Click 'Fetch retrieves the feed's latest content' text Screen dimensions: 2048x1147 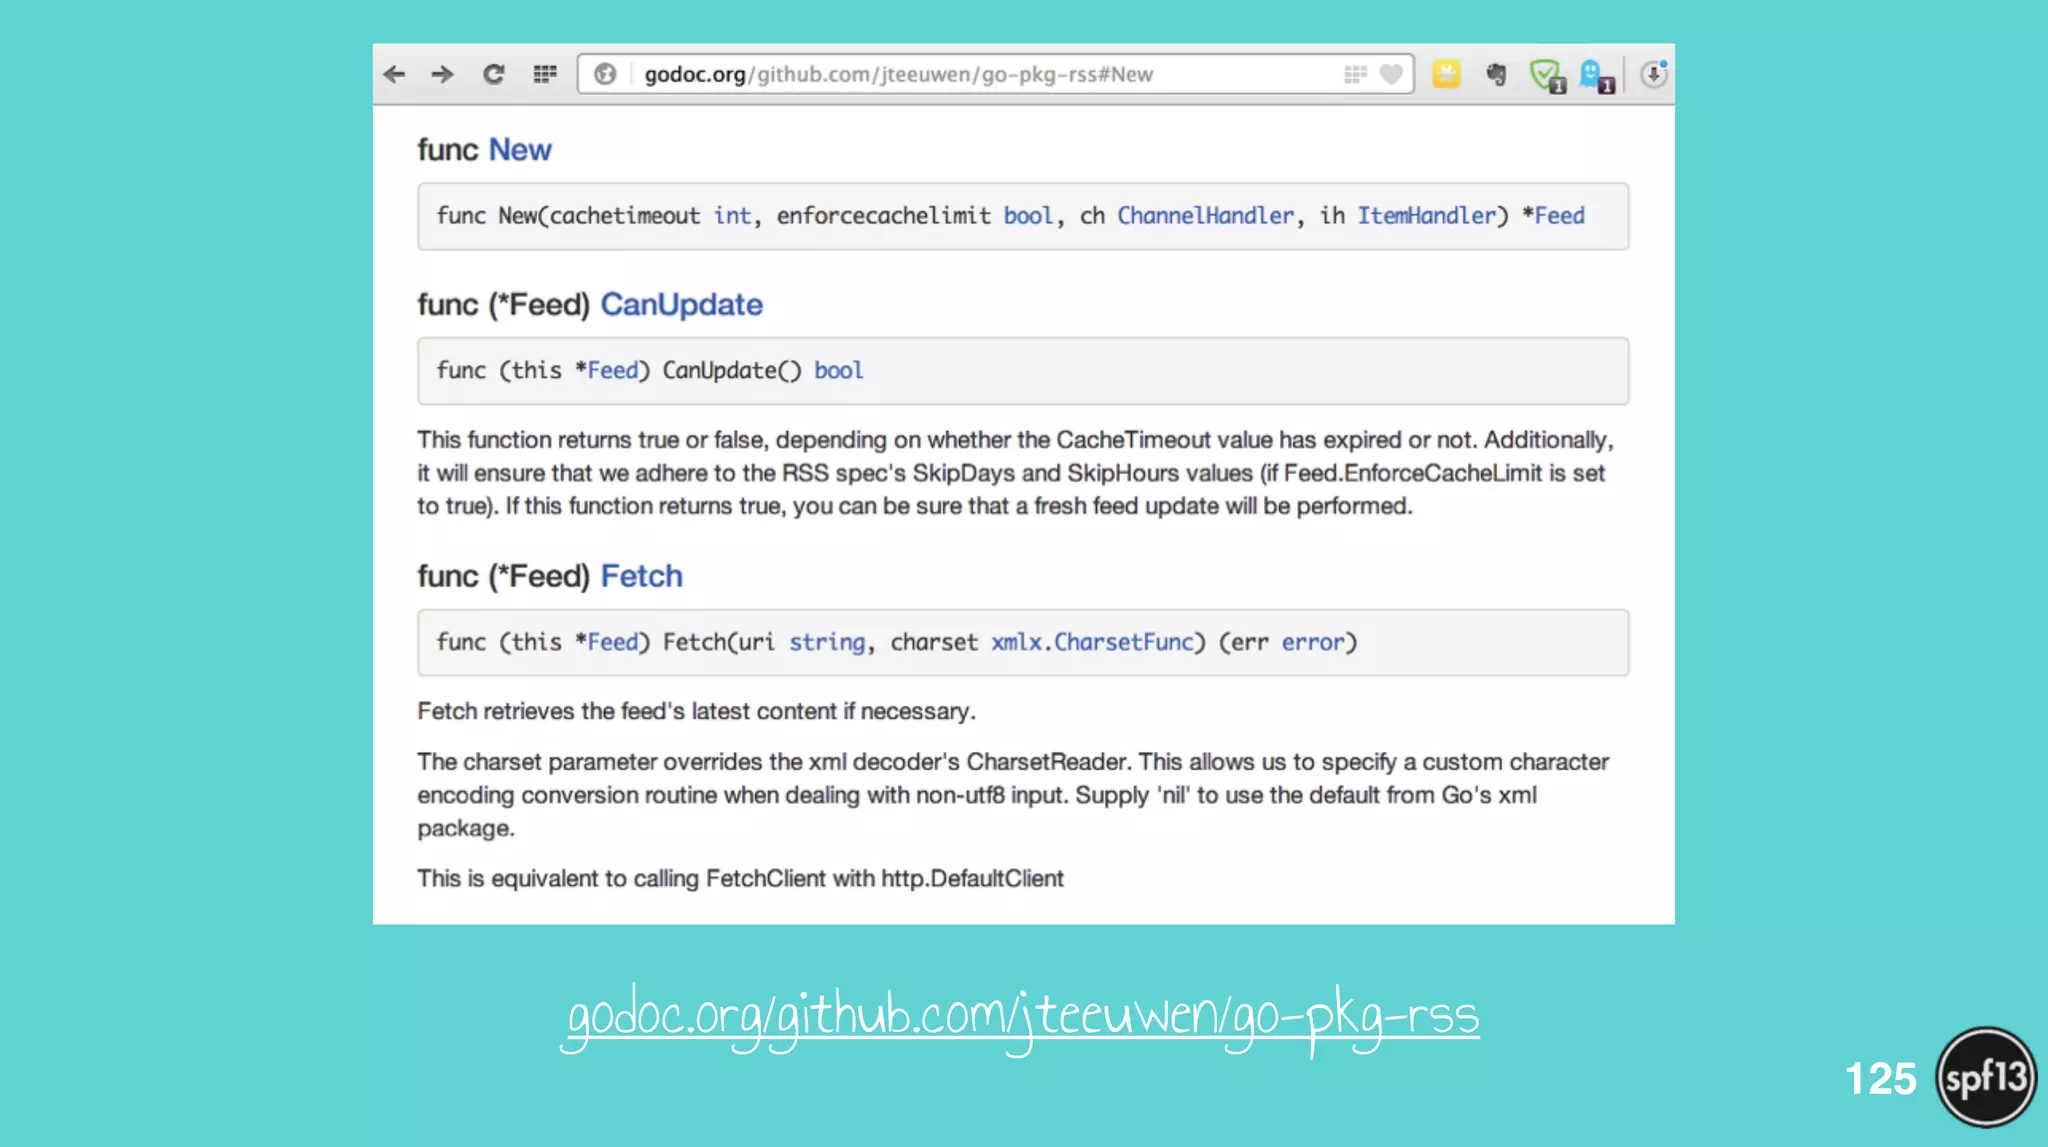pos(696,712)
